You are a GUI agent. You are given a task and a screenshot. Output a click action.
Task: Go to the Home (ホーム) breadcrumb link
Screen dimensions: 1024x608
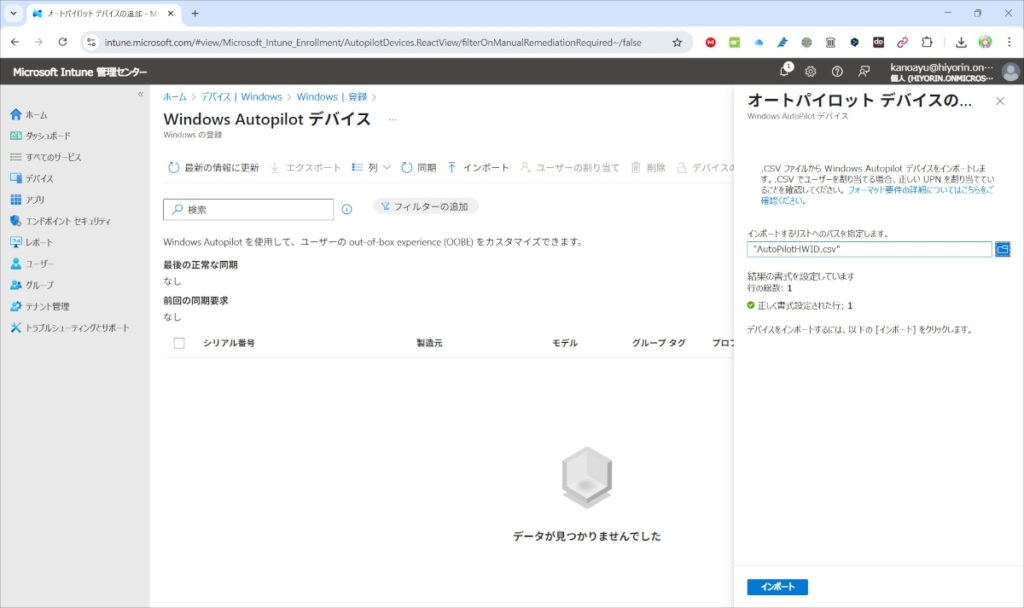tap(174, 97)
